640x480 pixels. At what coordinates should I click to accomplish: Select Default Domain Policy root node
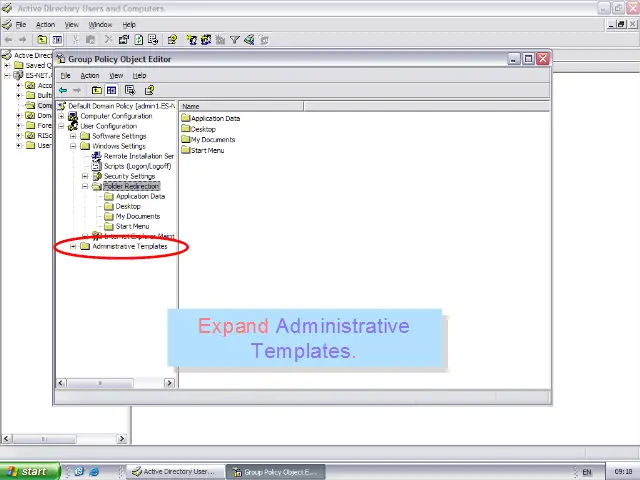tap(121, 106)
